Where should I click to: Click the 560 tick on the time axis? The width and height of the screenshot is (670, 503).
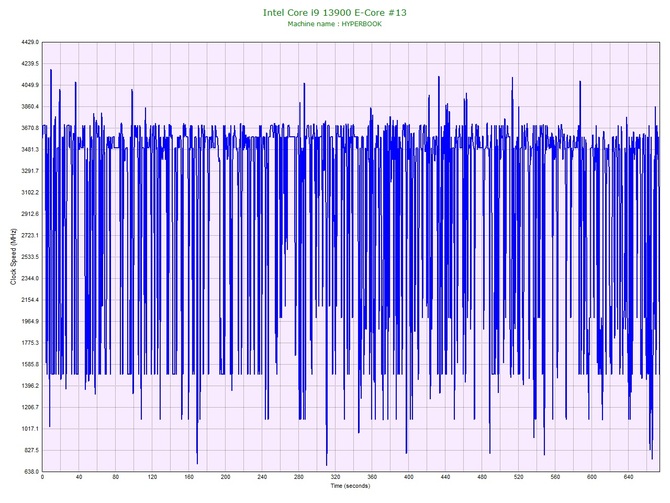[x=555, y=477]
